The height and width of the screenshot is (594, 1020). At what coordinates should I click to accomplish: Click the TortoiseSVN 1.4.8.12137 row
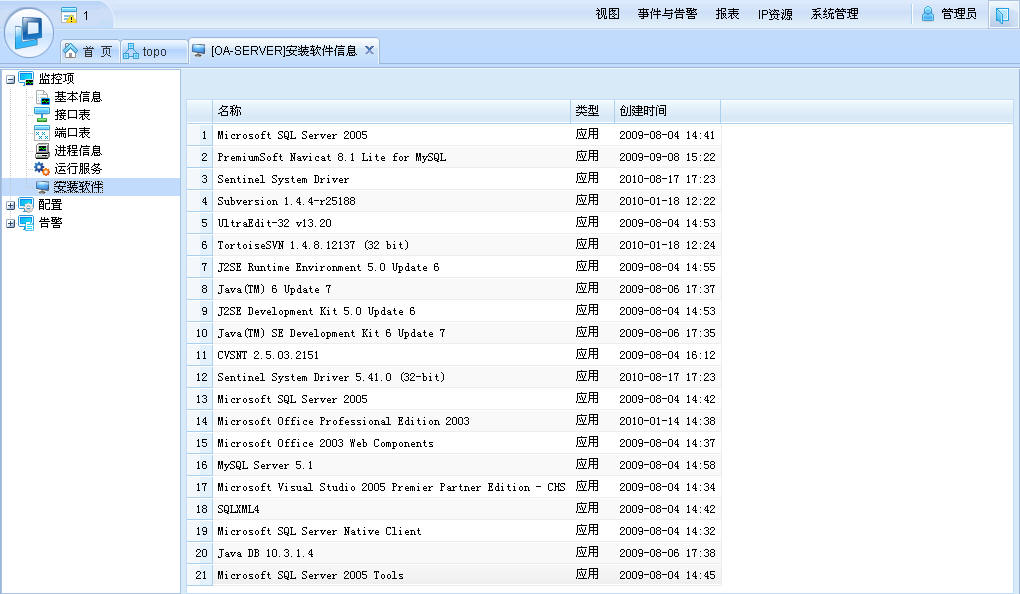pyautogui.click(x=453, y=245)
